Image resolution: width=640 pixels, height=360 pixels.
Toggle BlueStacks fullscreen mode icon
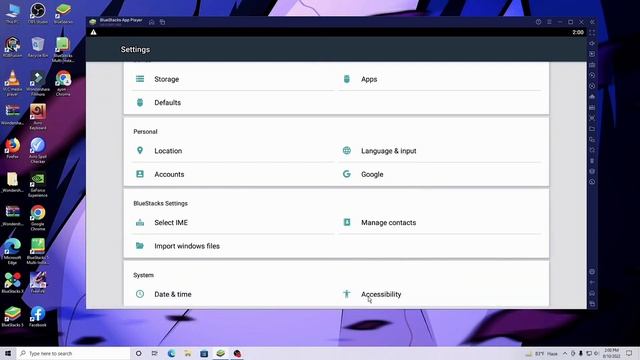(x=592, y=33)
